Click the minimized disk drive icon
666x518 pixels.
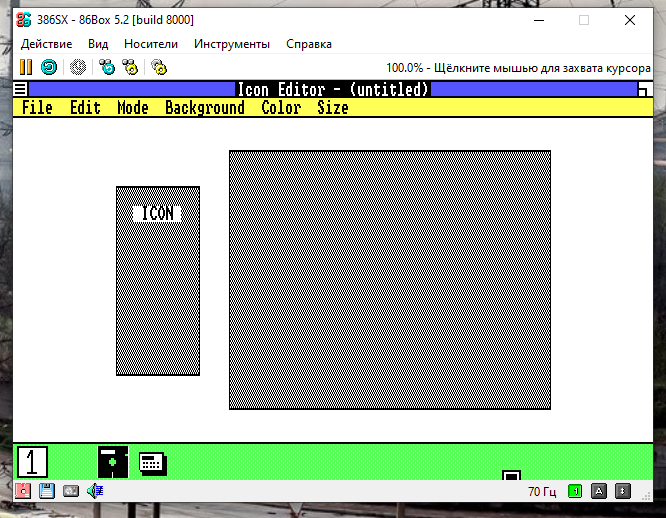[112, 461]
